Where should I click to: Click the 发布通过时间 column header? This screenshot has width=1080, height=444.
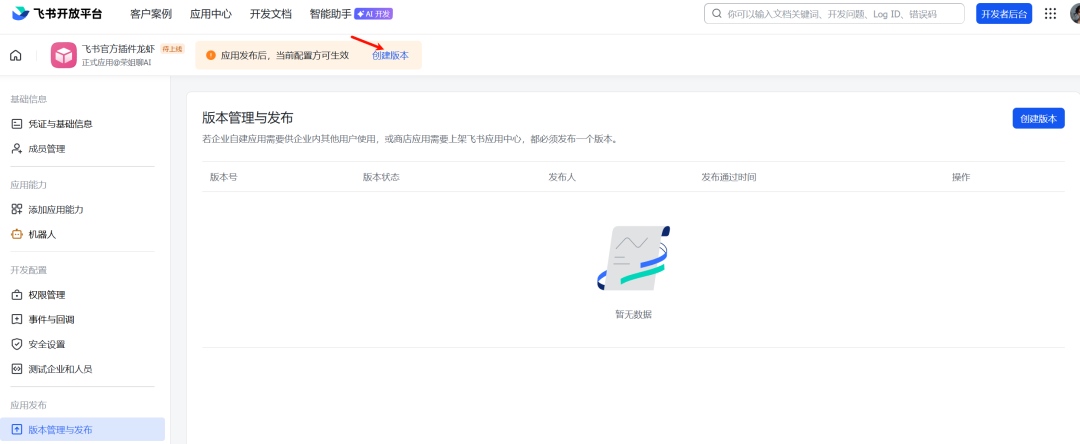729,177
